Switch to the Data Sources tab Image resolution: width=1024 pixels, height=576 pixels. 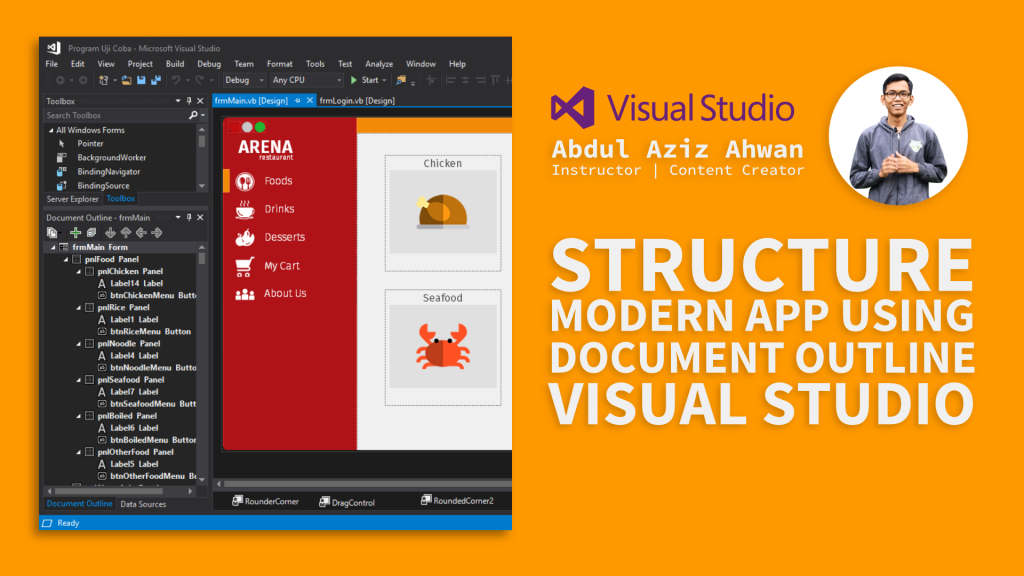[143, 504]
